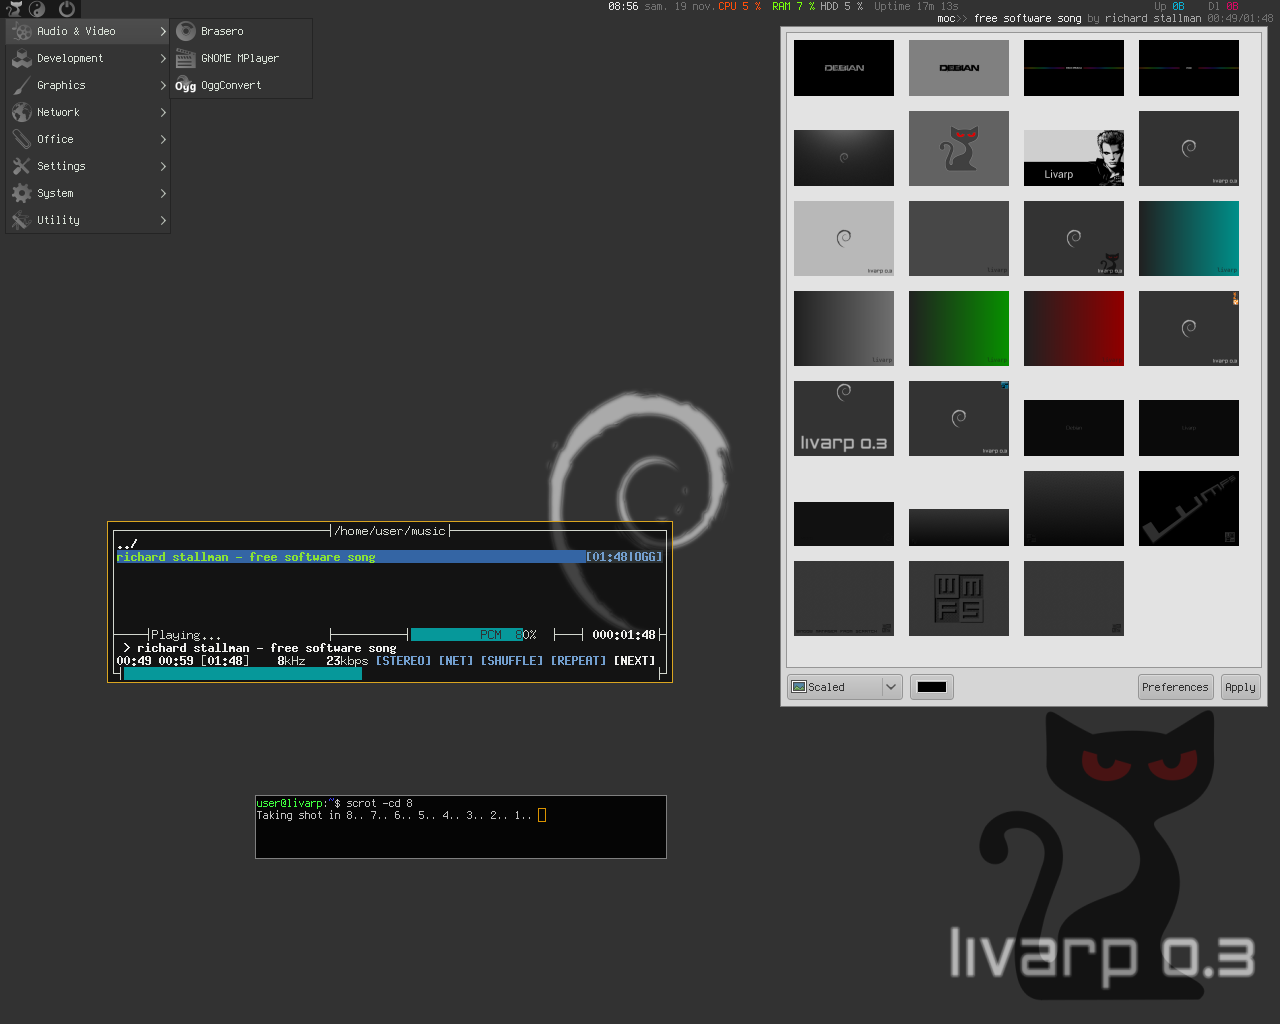Click the black background color swatch
Viewport: 1280px width, 1024px height.
pyautogui.click(x=932, y=687)
